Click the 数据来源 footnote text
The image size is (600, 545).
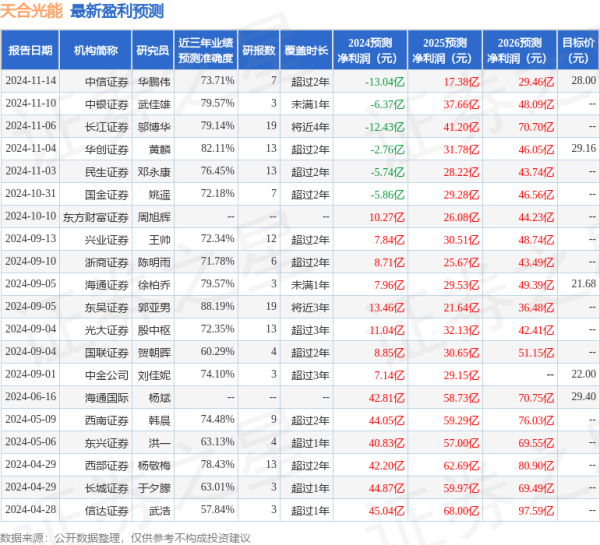coord(125,538)
